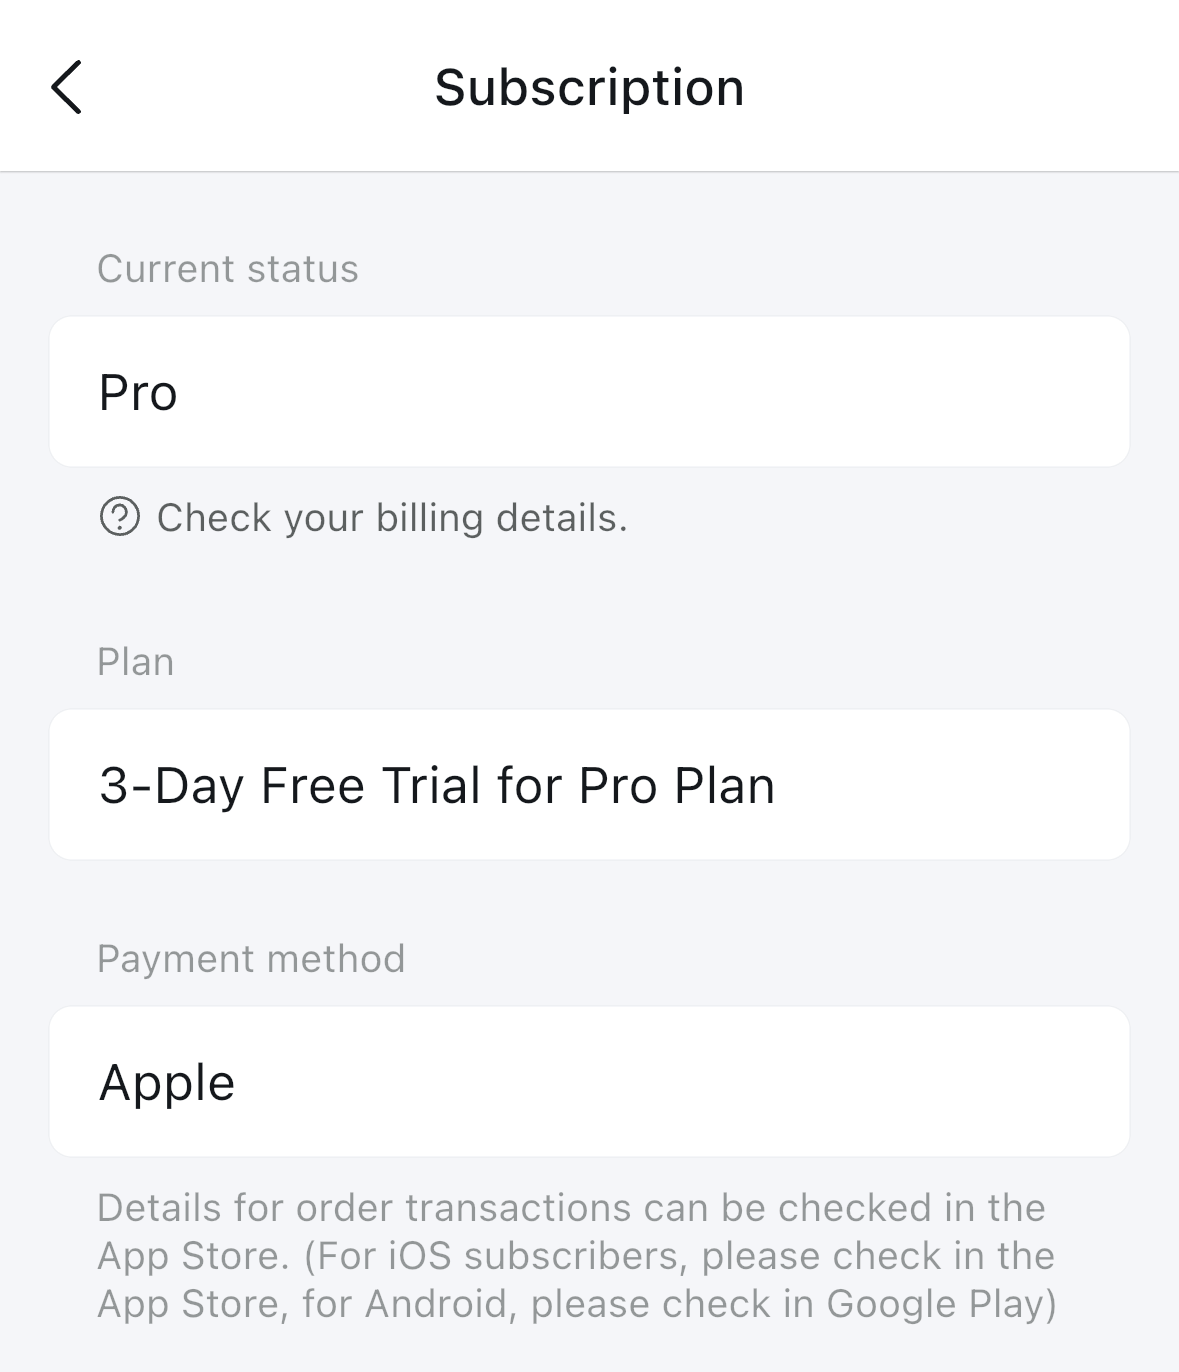Click the Payment method section label
The image size is (1179, 1372).
point(251,959)
